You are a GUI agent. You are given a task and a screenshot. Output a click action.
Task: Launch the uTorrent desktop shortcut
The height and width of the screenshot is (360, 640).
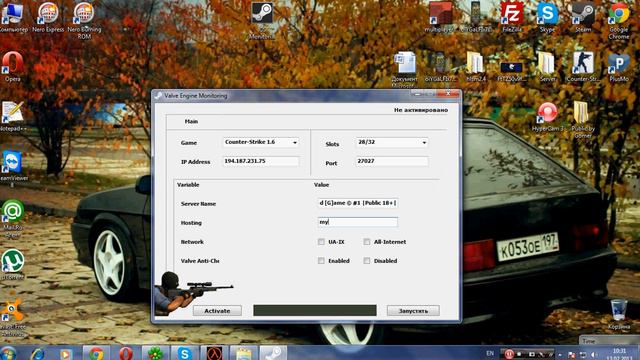coord(13,264)
